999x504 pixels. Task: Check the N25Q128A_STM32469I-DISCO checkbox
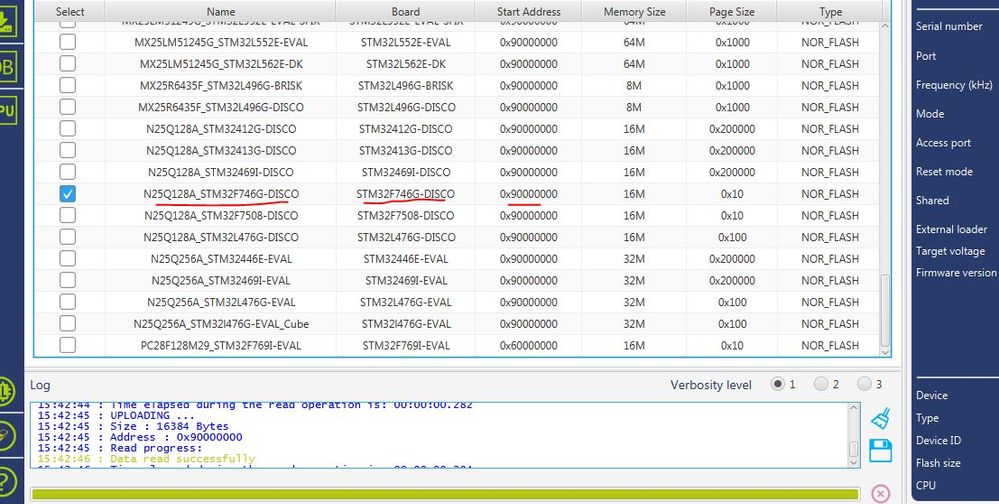pos(67,172)
